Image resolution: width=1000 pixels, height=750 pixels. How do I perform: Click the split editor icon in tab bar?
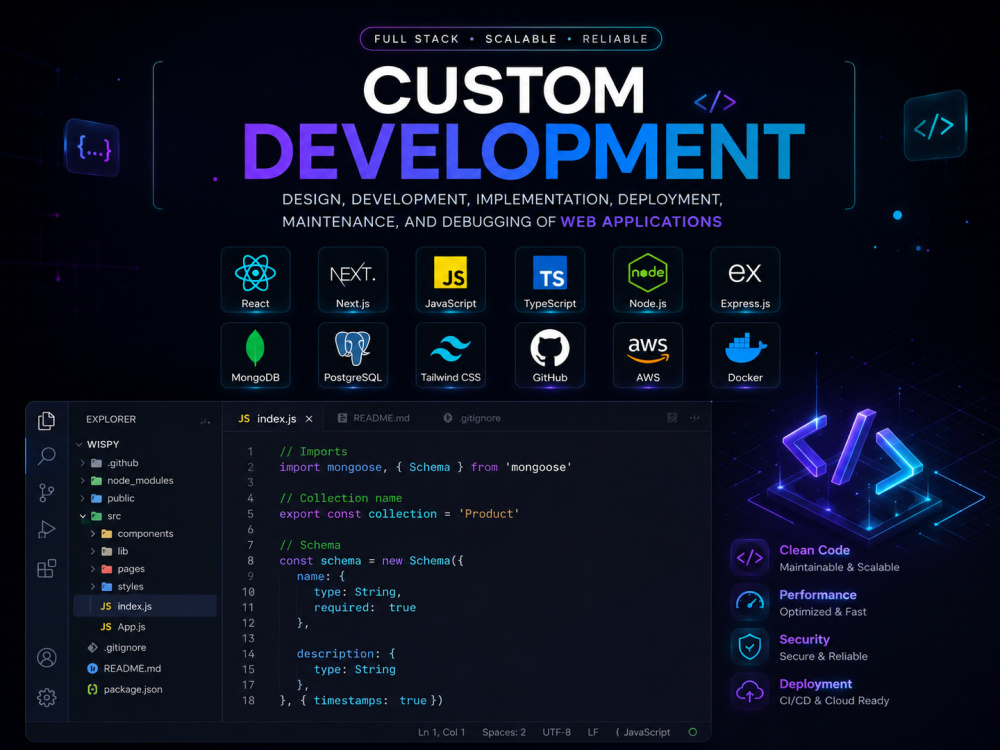pos(672,418)
